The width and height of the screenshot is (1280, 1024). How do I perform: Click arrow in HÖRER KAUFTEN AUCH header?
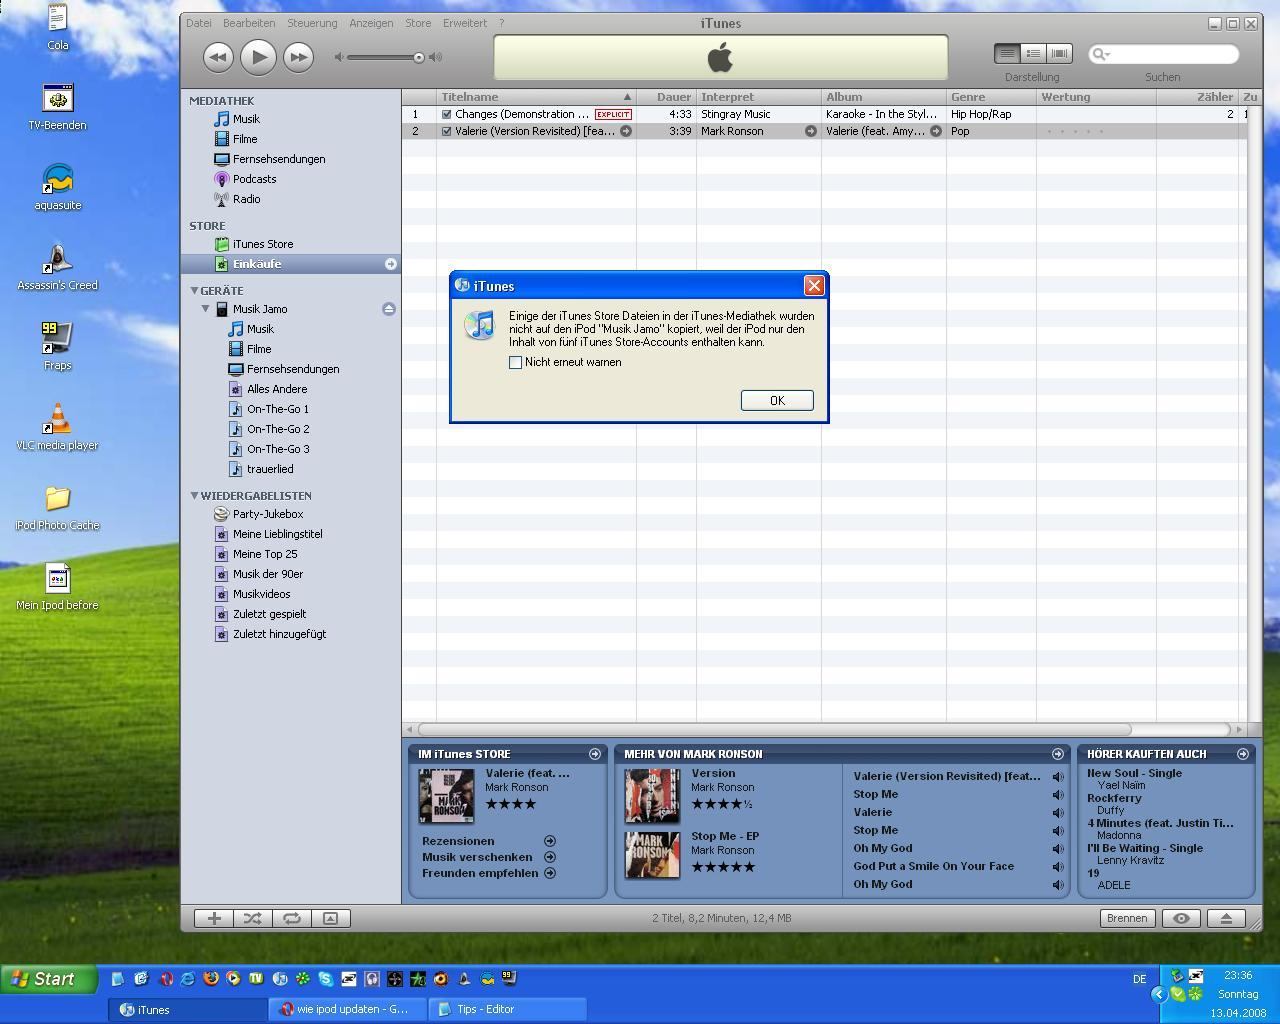1243,754
